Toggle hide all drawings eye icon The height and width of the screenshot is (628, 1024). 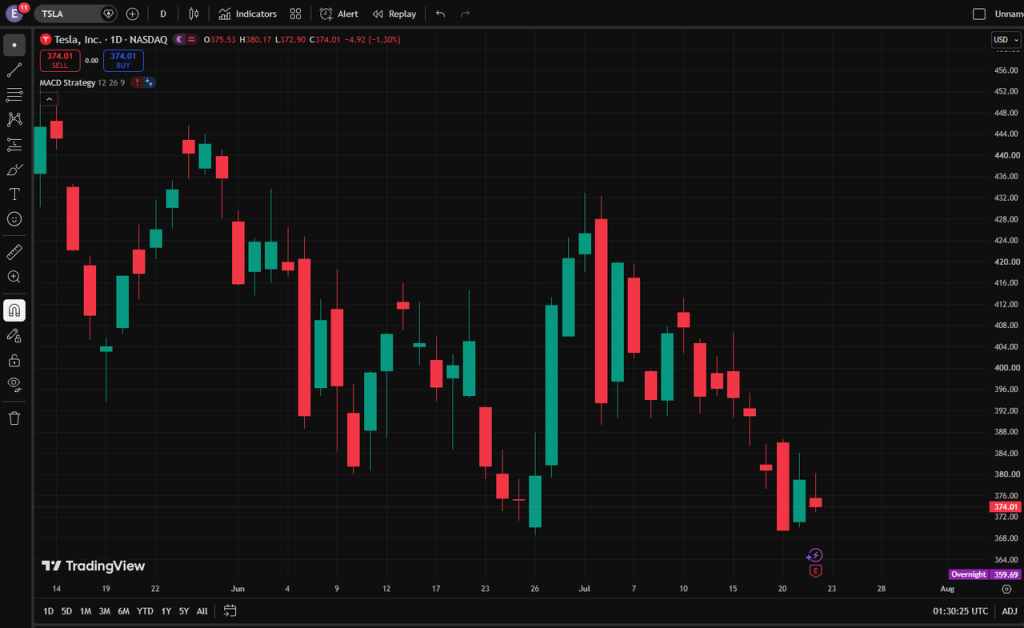click(x=14, y=385)
